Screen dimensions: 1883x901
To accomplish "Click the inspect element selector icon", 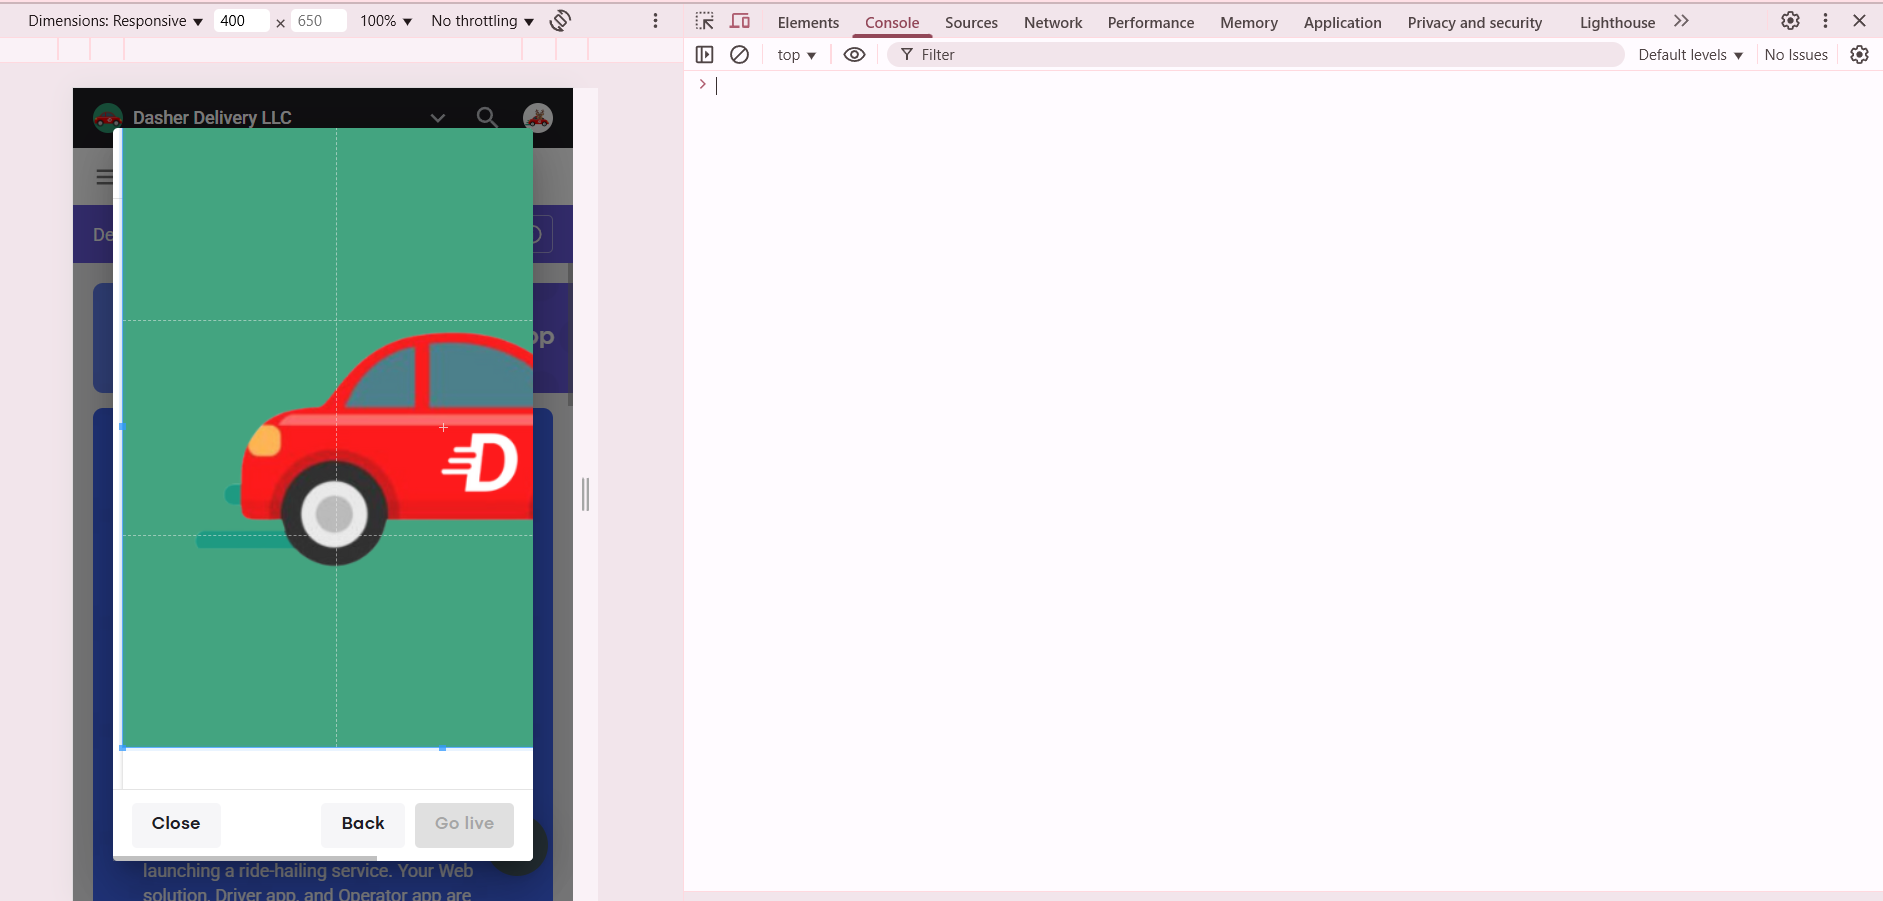I will point(705,21).
